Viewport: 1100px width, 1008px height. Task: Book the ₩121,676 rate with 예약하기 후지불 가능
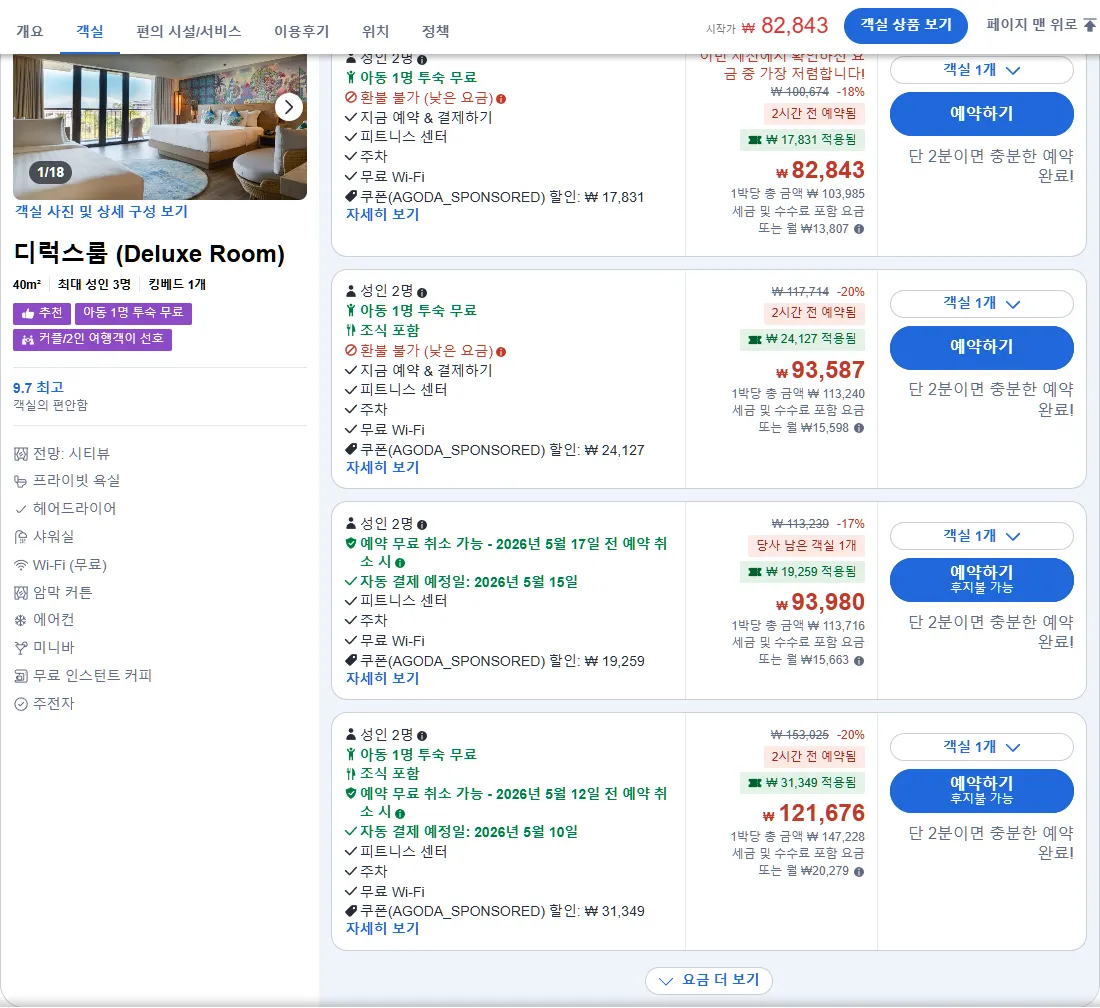tap(981, 791)
